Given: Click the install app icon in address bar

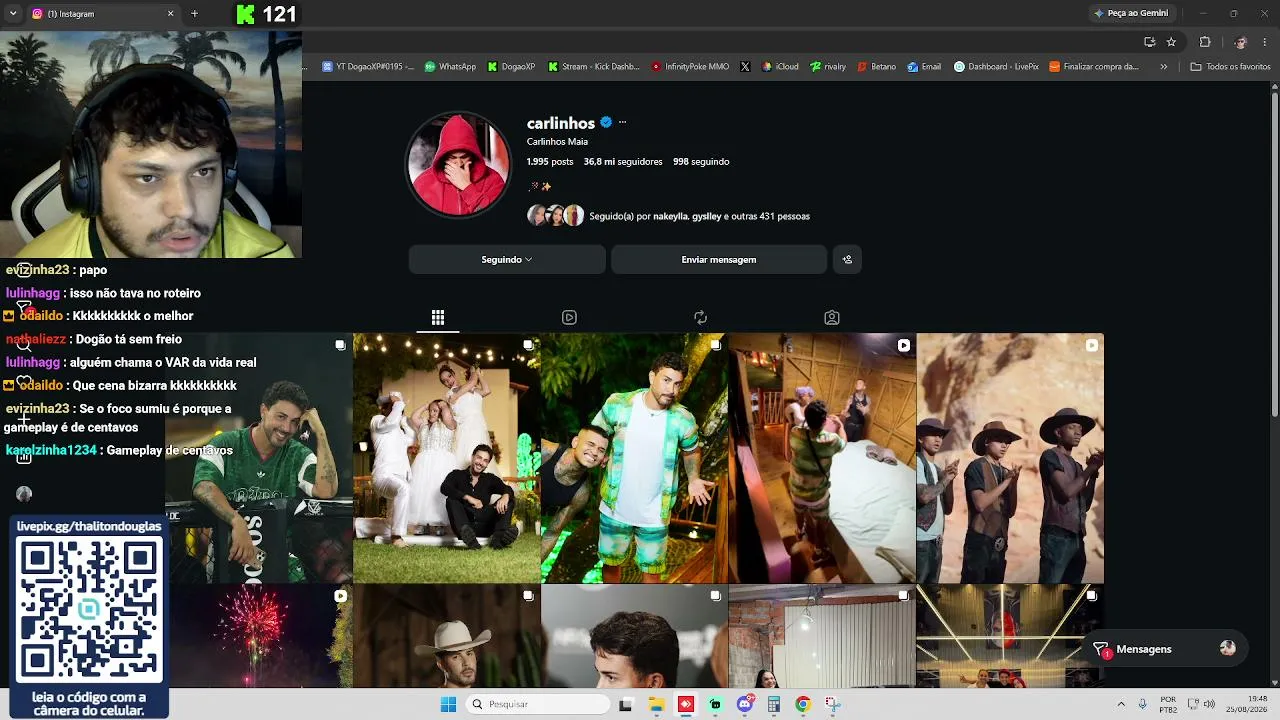Looking at the screenshot, I should (1149, 42).
